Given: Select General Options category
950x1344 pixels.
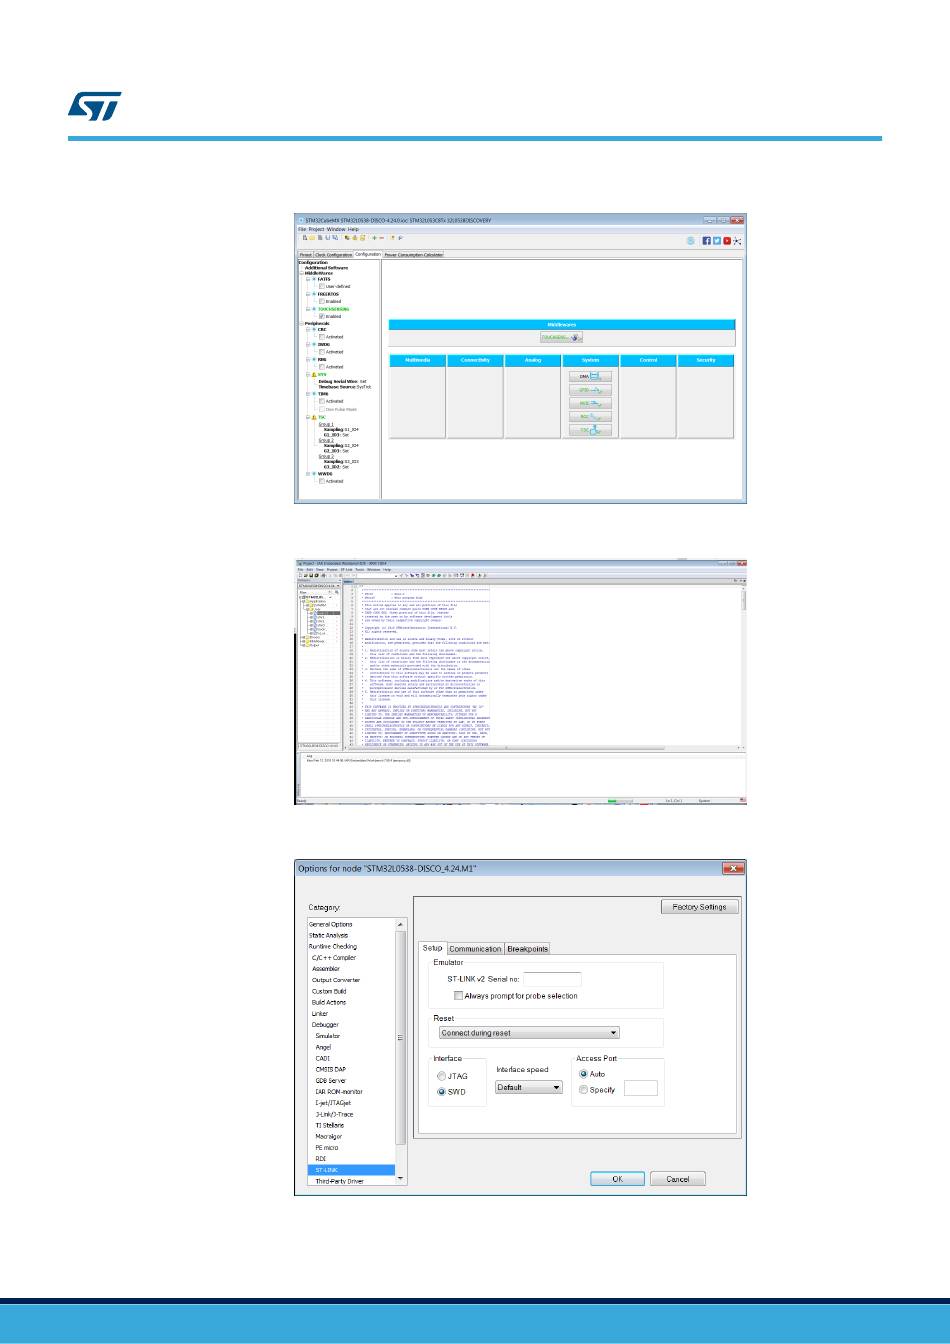Looking at the screenshot, I should [x=331, y=924].
